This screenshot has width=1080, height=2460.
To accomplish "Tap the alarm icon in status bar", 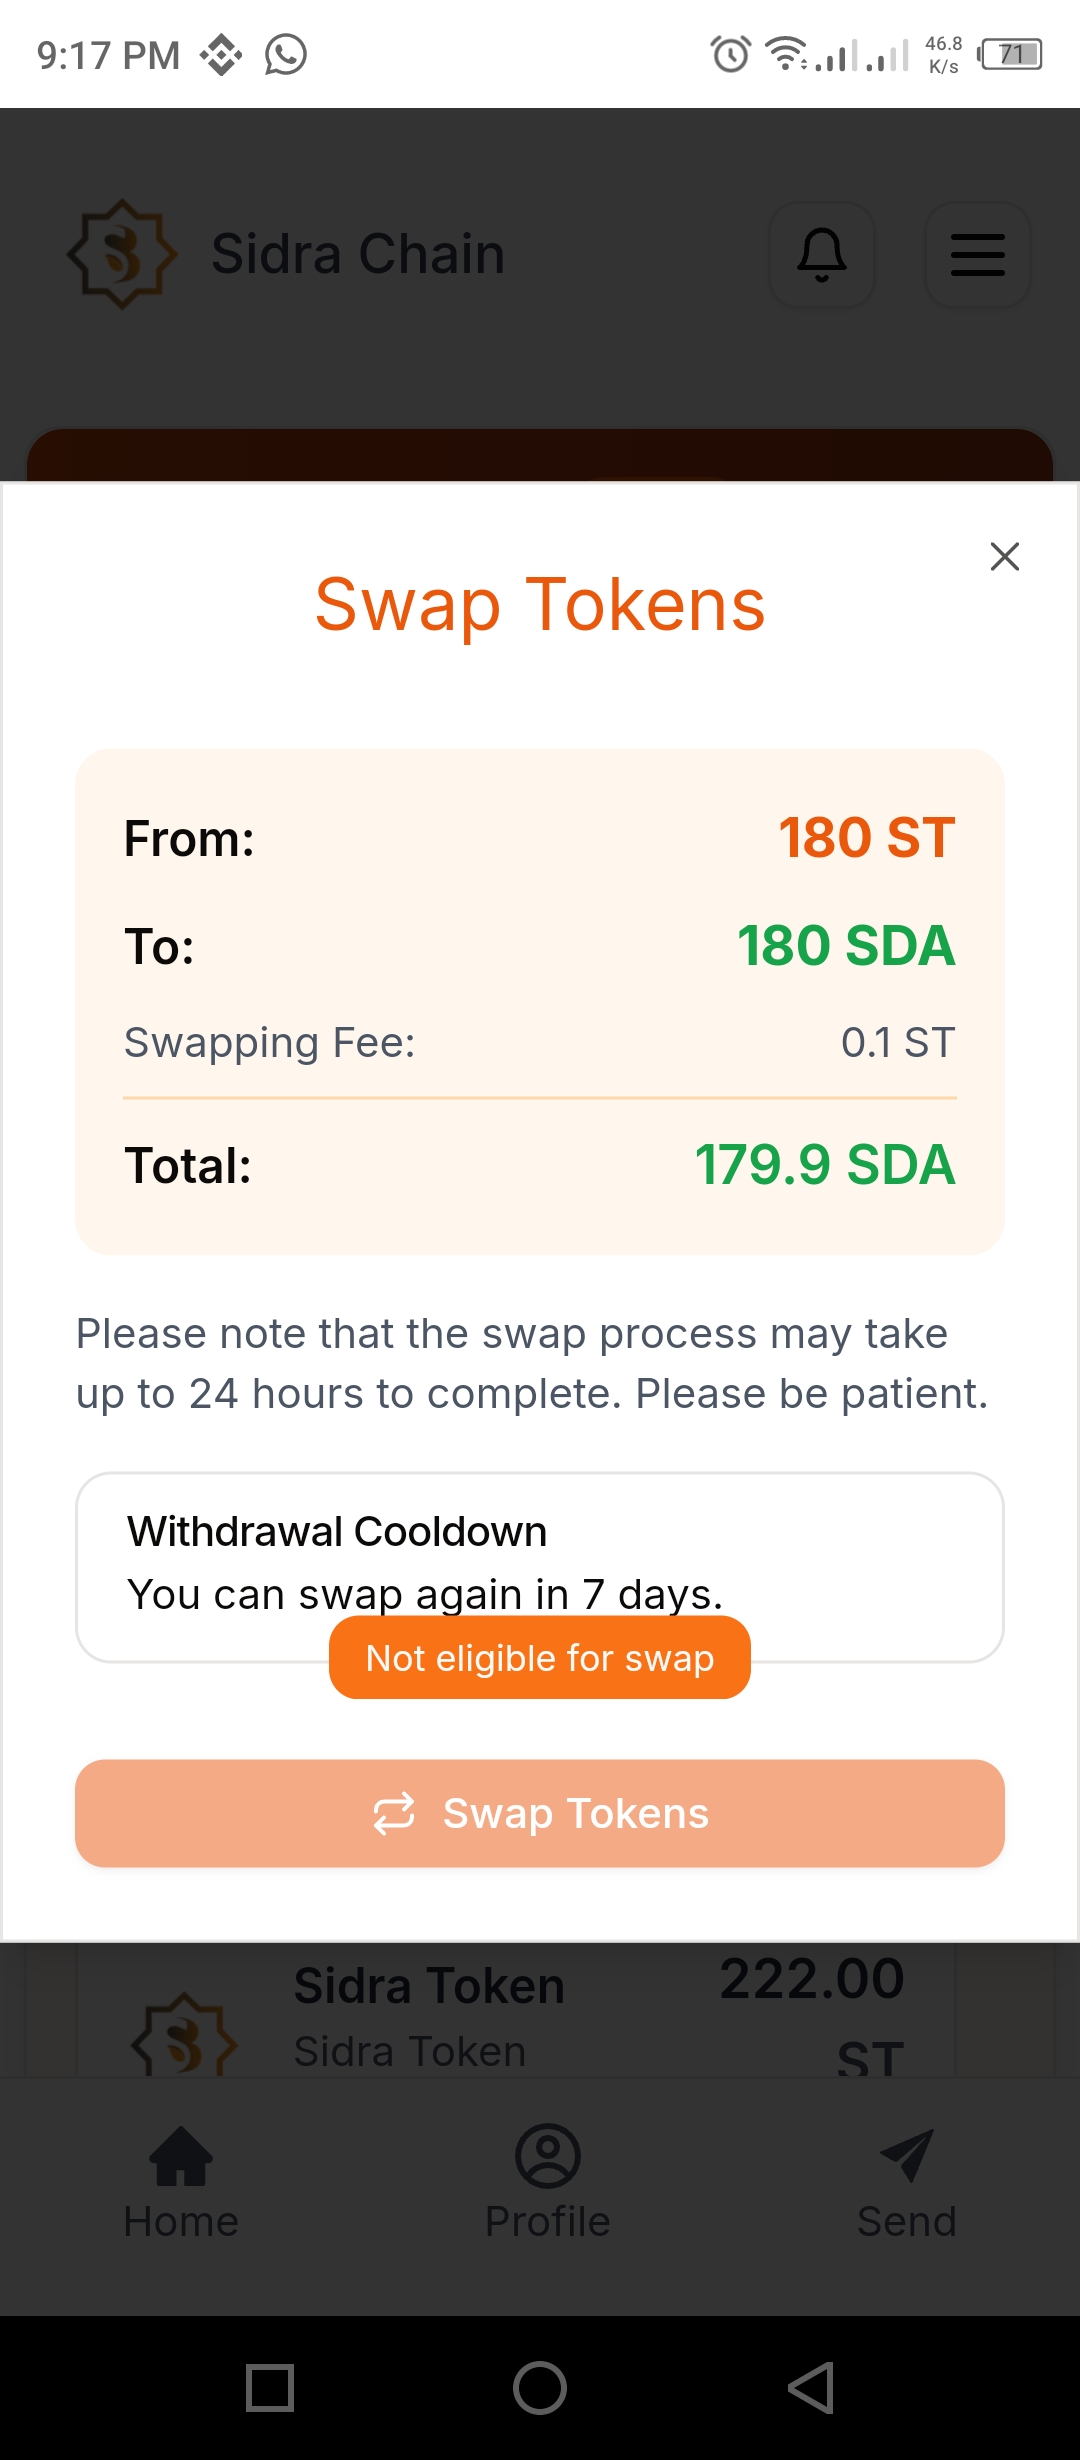I will point(730,54).
